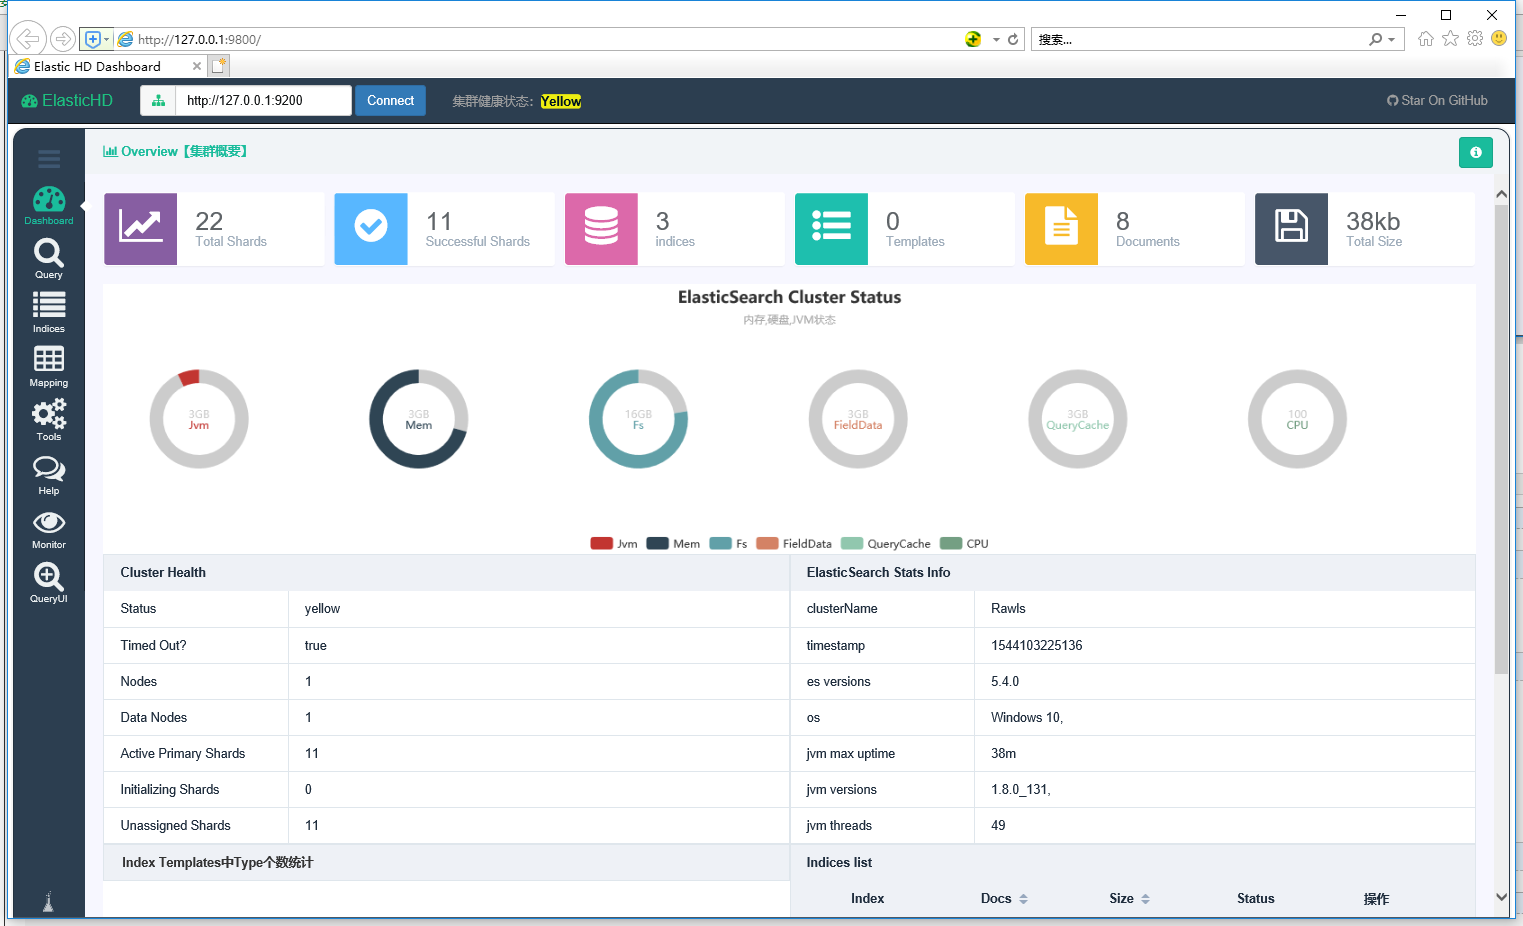Click the timestamp value 1544103225136
The image size is (1523, 926).
[x=1036, y=645]
